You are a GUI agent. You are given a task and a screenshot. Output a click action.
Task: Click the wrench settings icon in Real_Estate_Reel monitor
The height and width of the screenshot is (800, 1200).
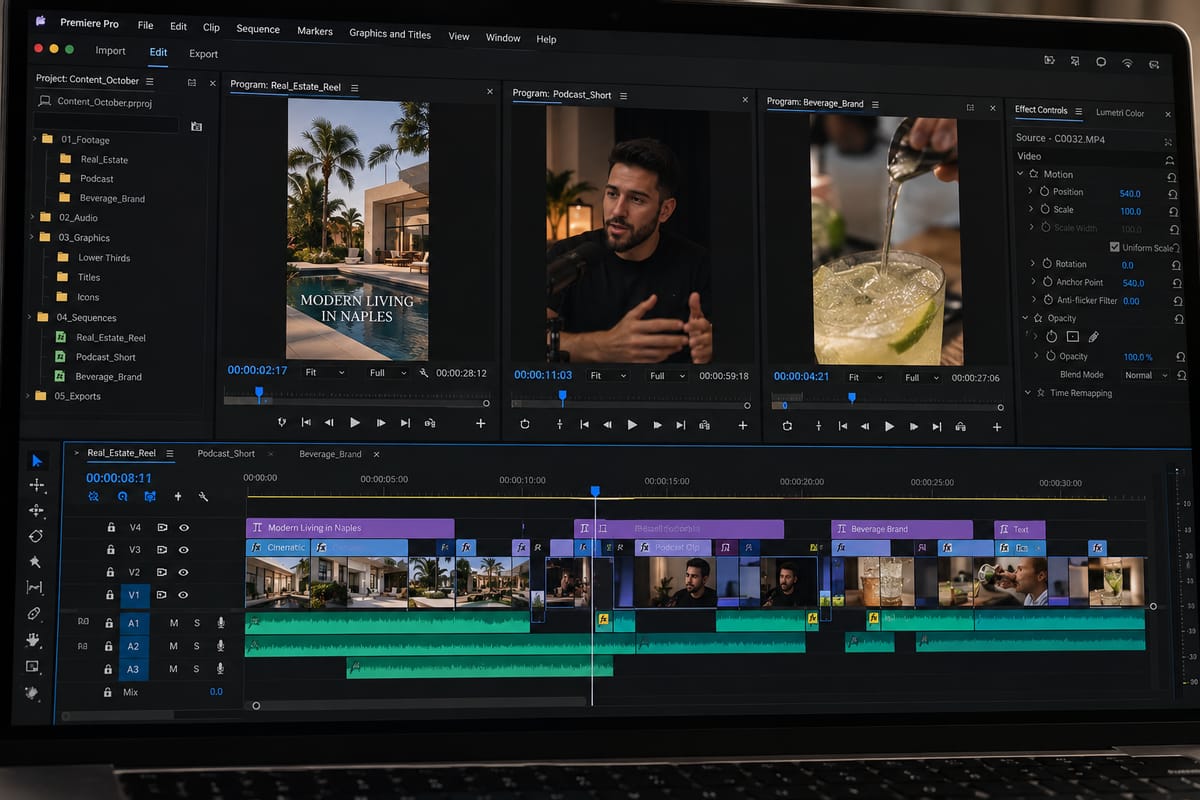click(x=424, y=373)
